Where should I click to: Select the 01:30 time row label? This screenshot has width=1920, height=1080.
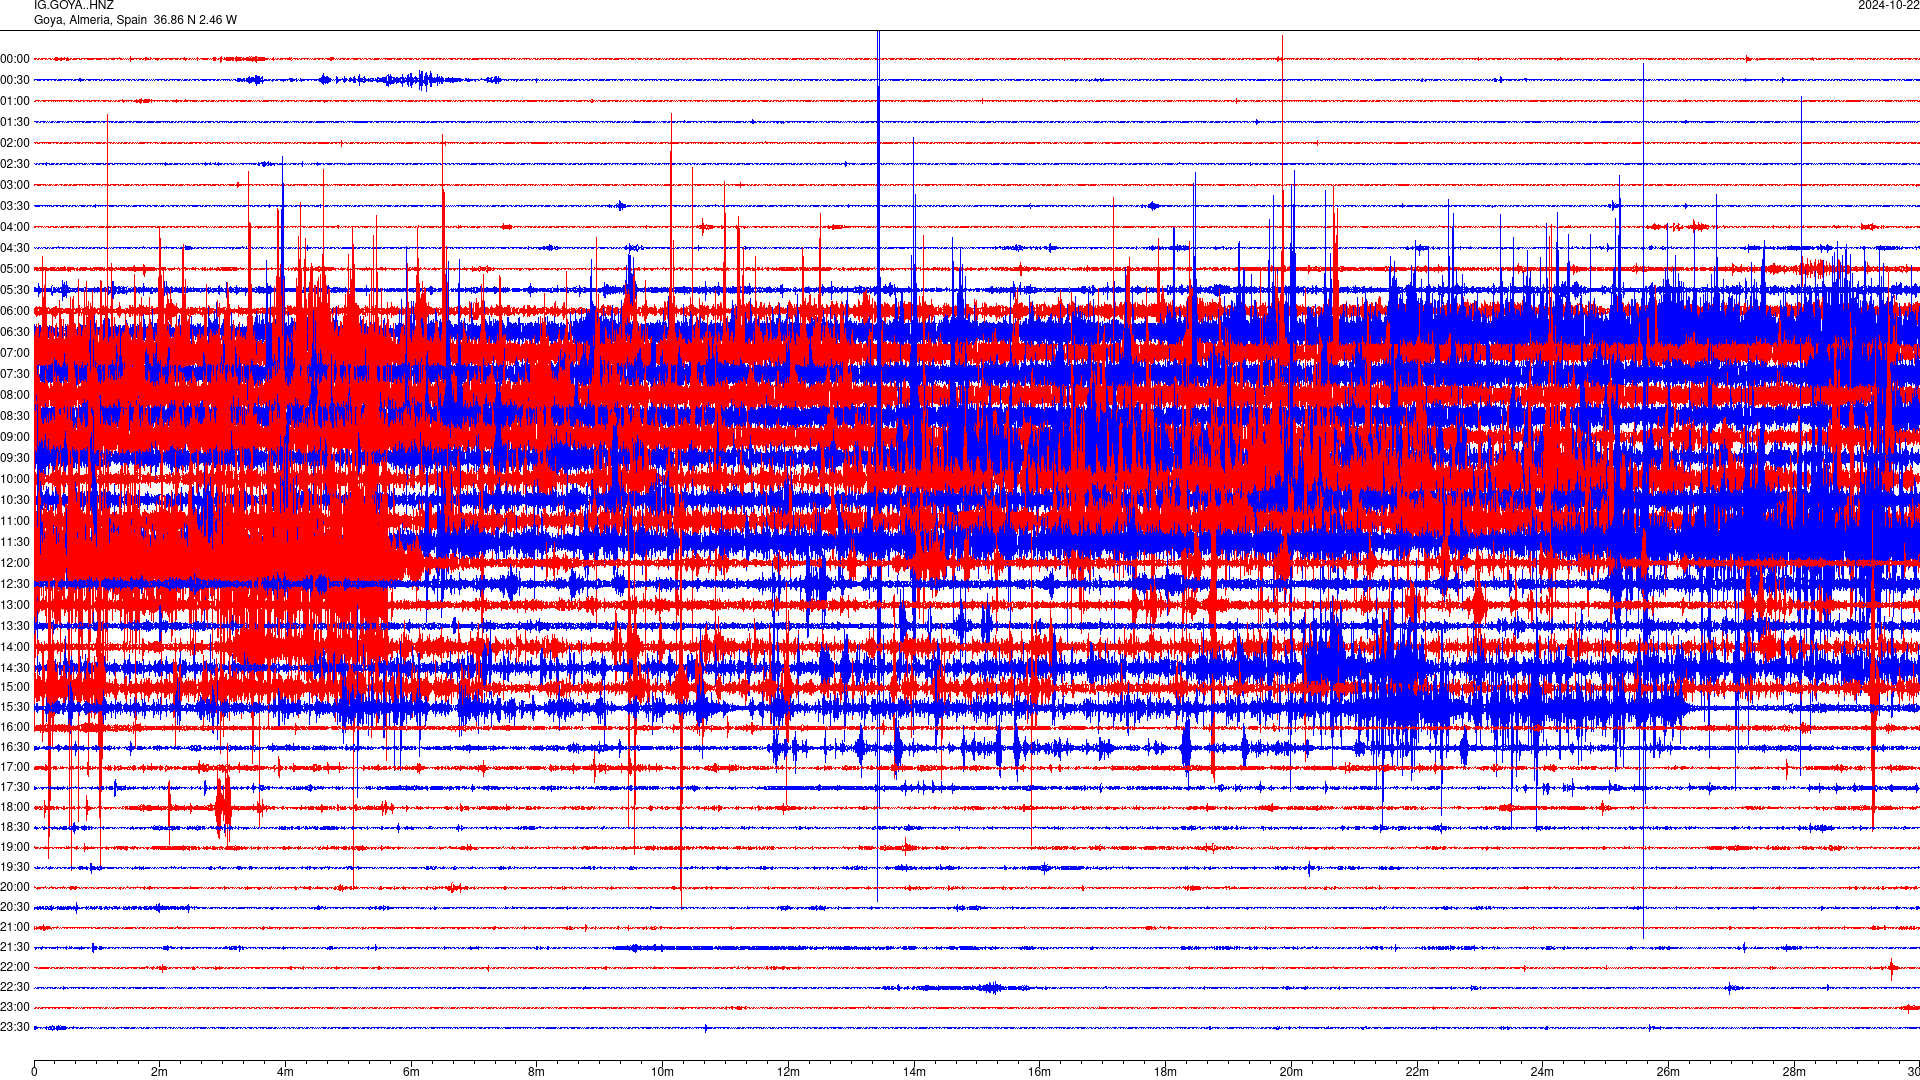click(15, 122)
